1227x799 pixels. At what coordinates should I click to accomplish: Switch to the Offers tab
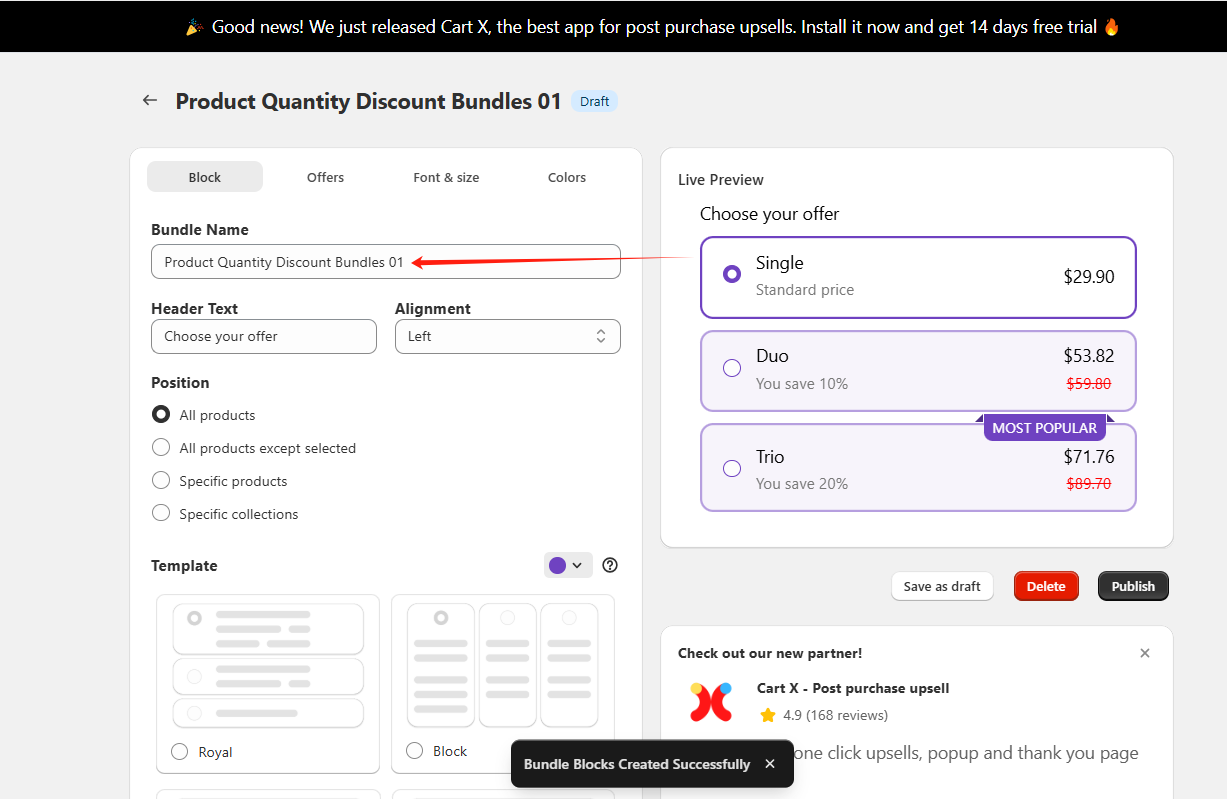click(x=325, y=177)
